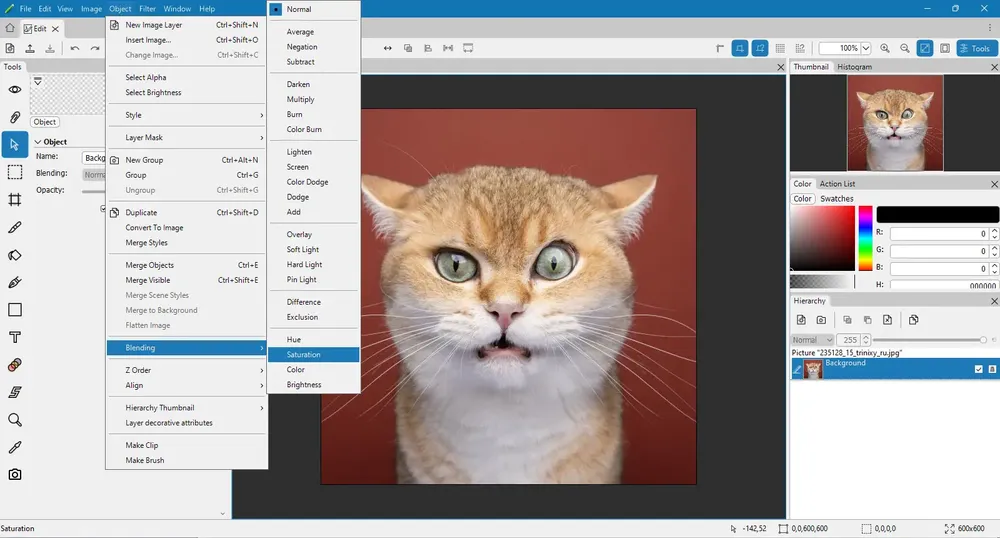Close the Hierarchy panel
This screenshot has width=1000, height=538.
pyautogui.click(x=994, y=301)
